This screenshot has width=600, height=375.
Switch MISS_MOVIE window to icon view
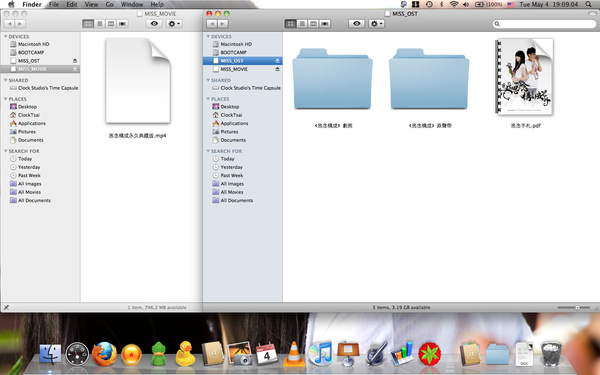[x=88, y=24]
